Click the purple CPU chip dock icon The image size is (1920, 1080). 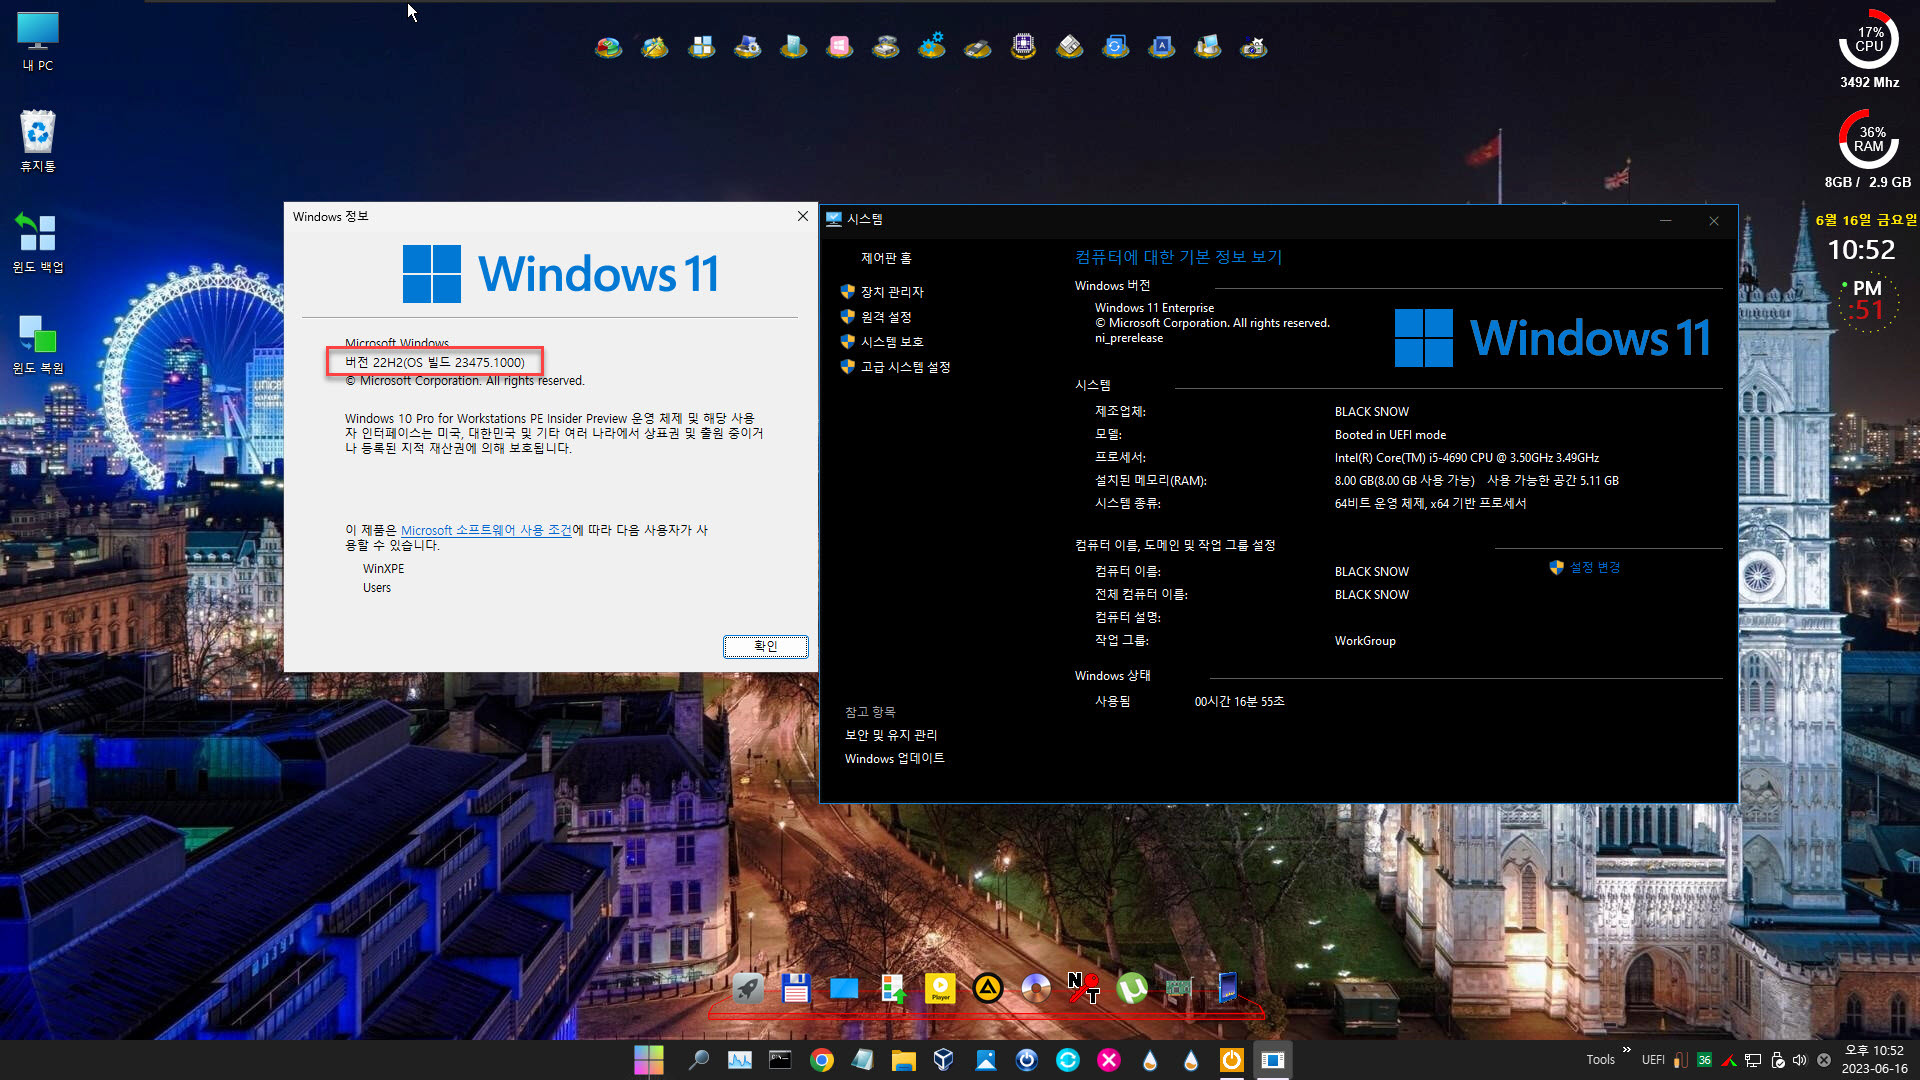[x=1023, y=46]
